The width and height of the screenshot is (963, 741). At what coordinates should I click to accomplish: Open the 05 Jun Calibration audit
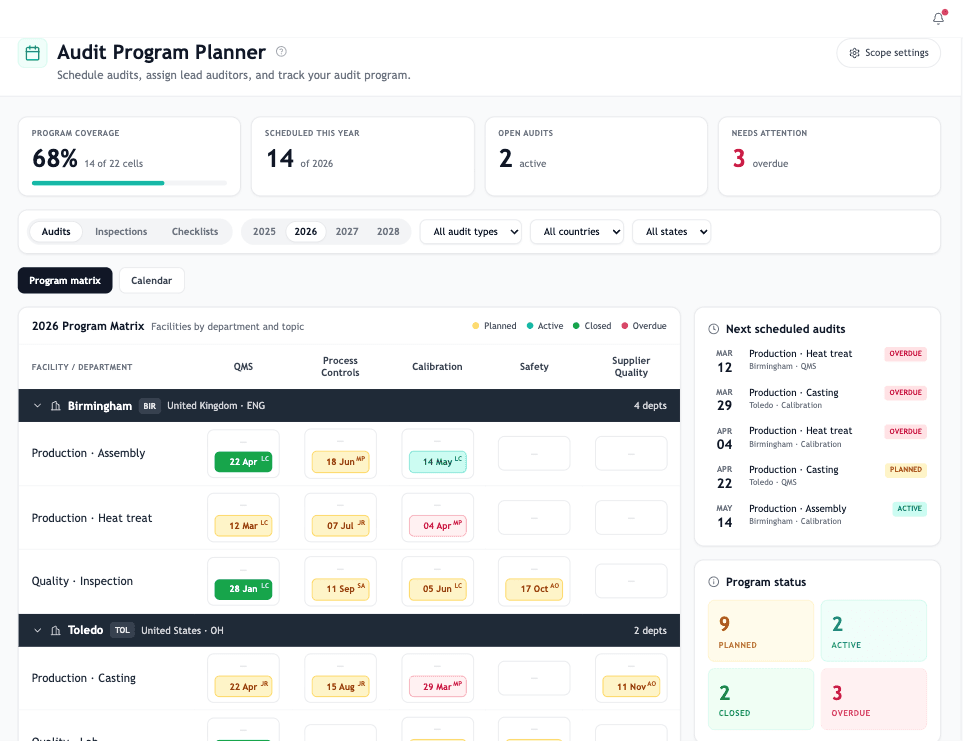tap(437, 589)
